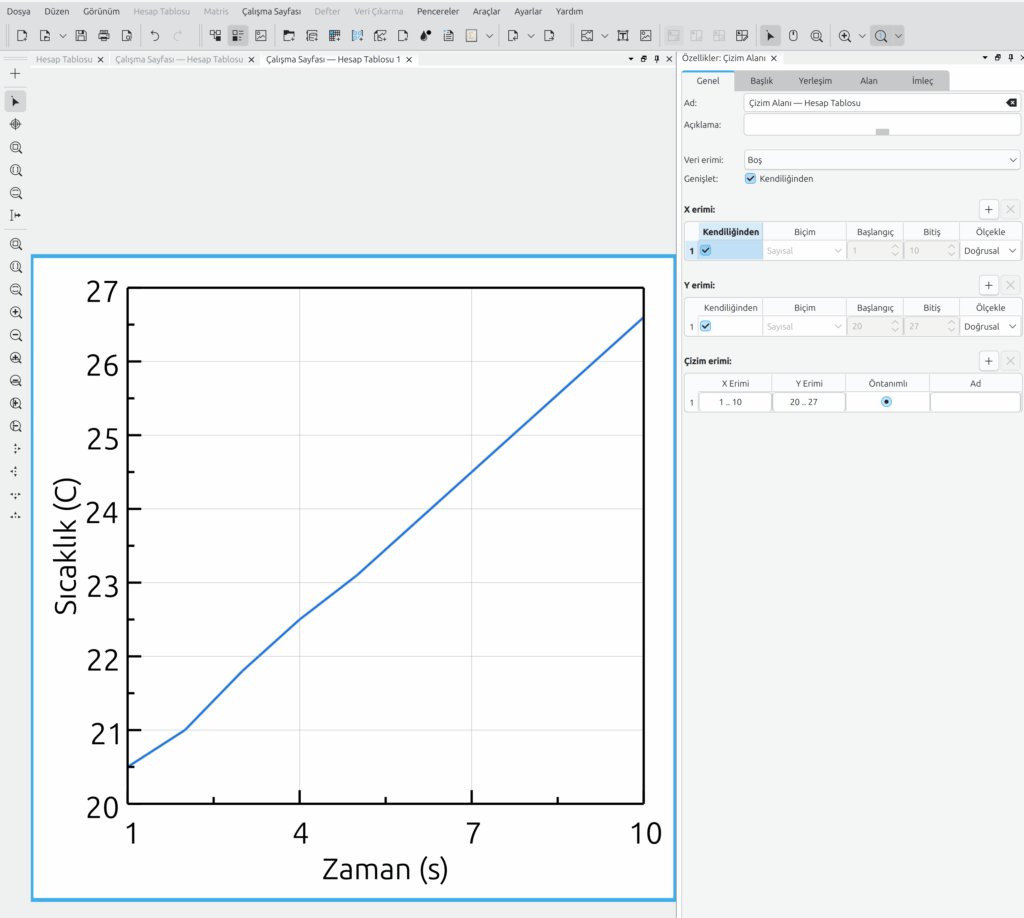Add a text label with T icon
This screenshot has height=918, width=1024.
click(623, 36)
